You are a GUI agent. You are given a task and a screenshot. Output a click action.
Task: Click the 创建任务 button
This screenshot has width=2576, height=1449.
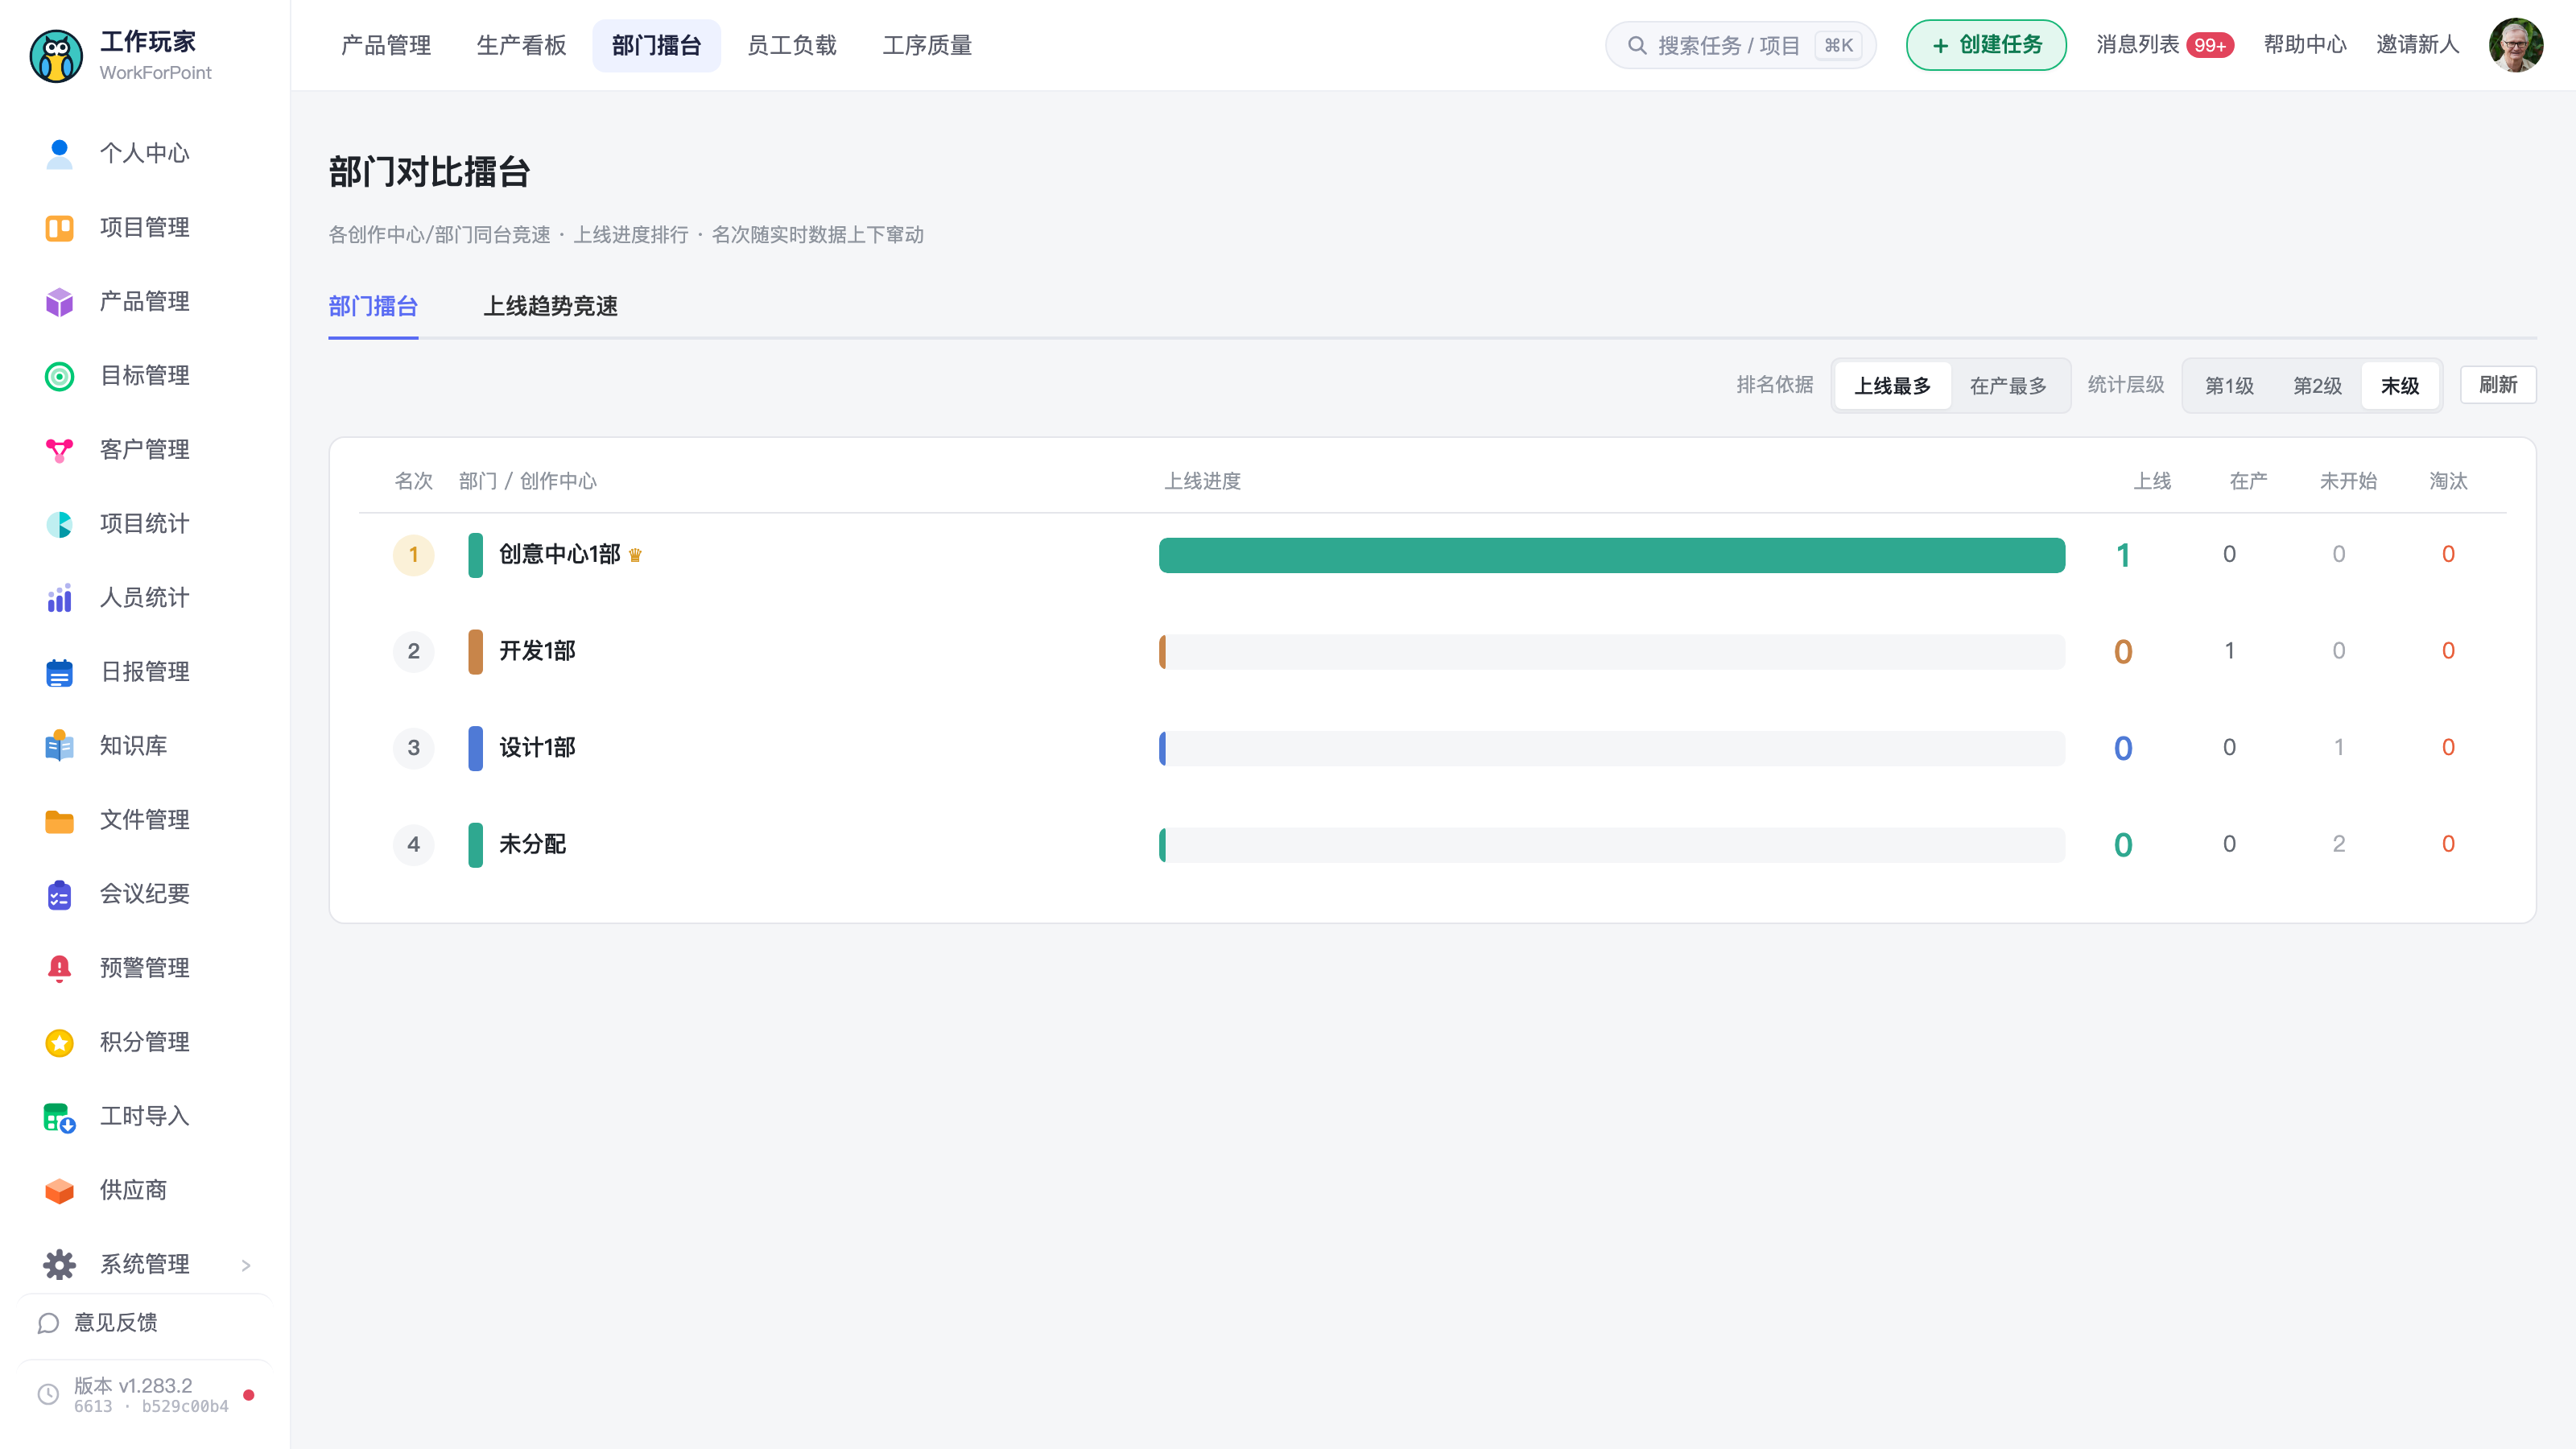point(1986,45)
